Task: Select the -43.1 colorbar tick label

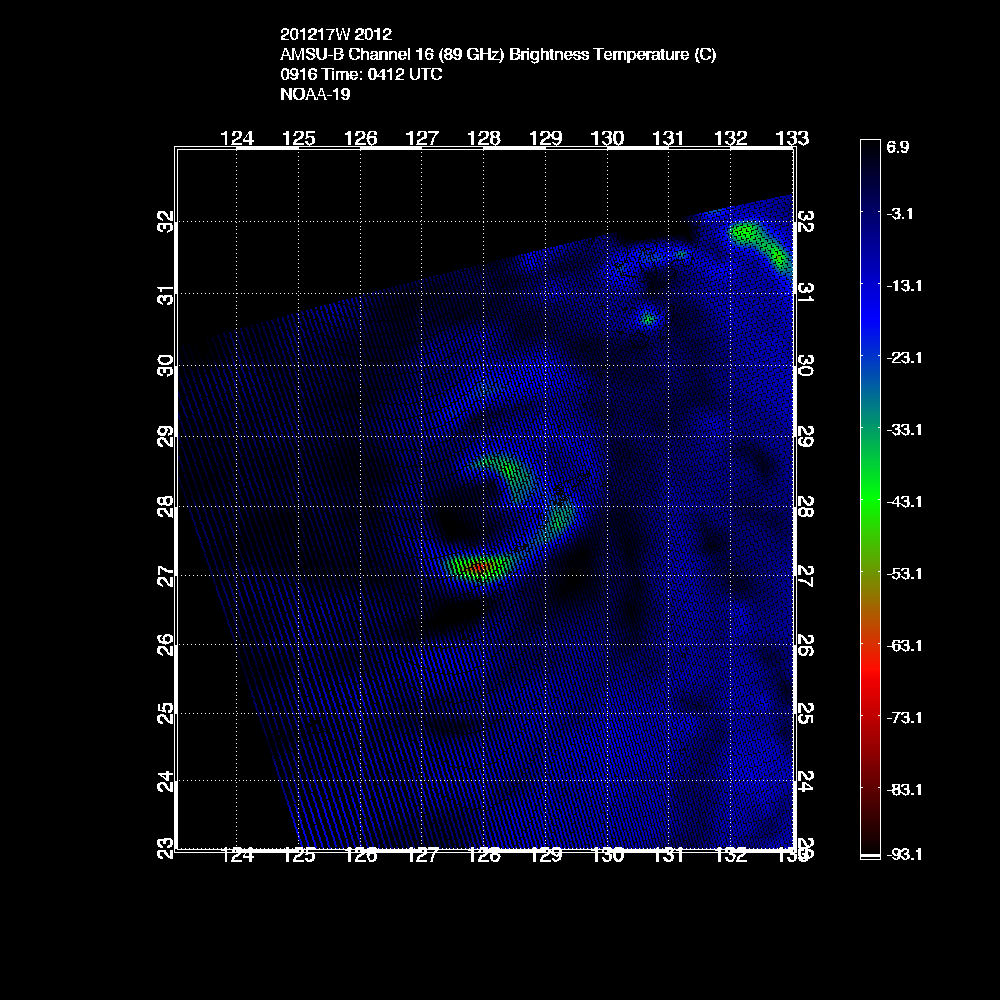Action: (903, 501)
